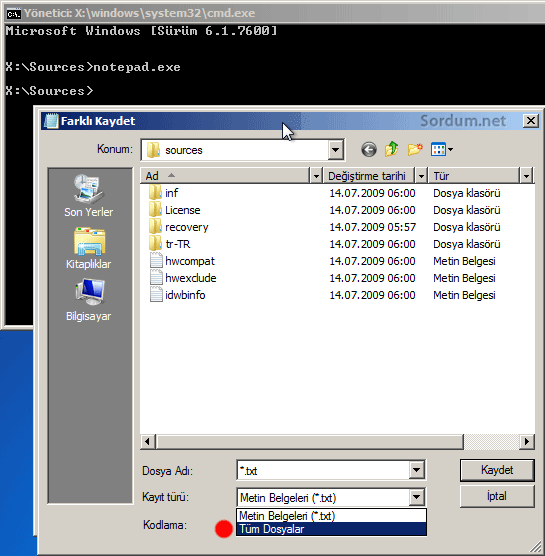Collapse the Kayıt türü dropdown arrow

[x=416, y=497]
